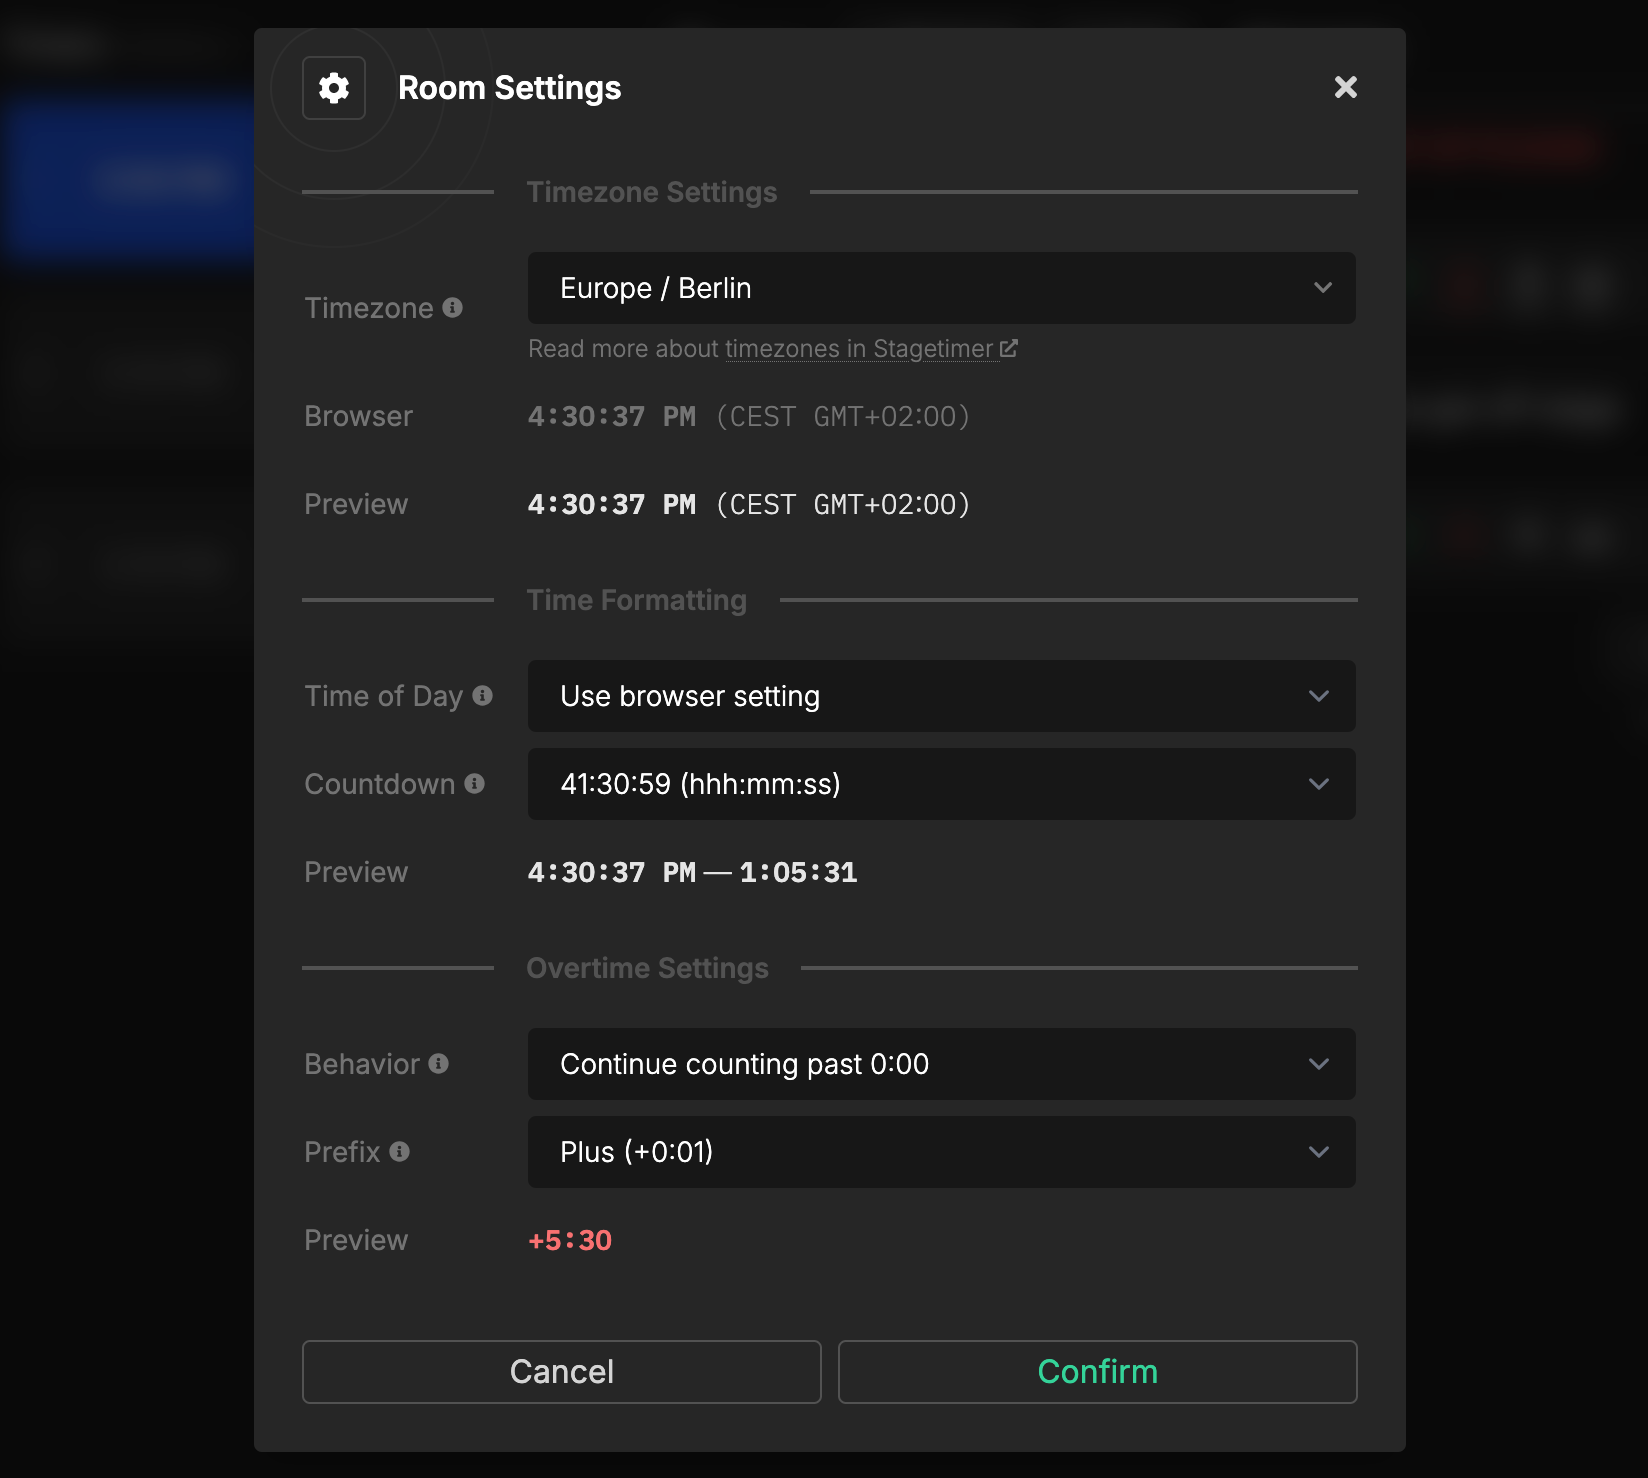Open the 41:30:59 (hhh:mm:ss) countdown format dropdown
1648x1478 pixels.
click(941, 784)
